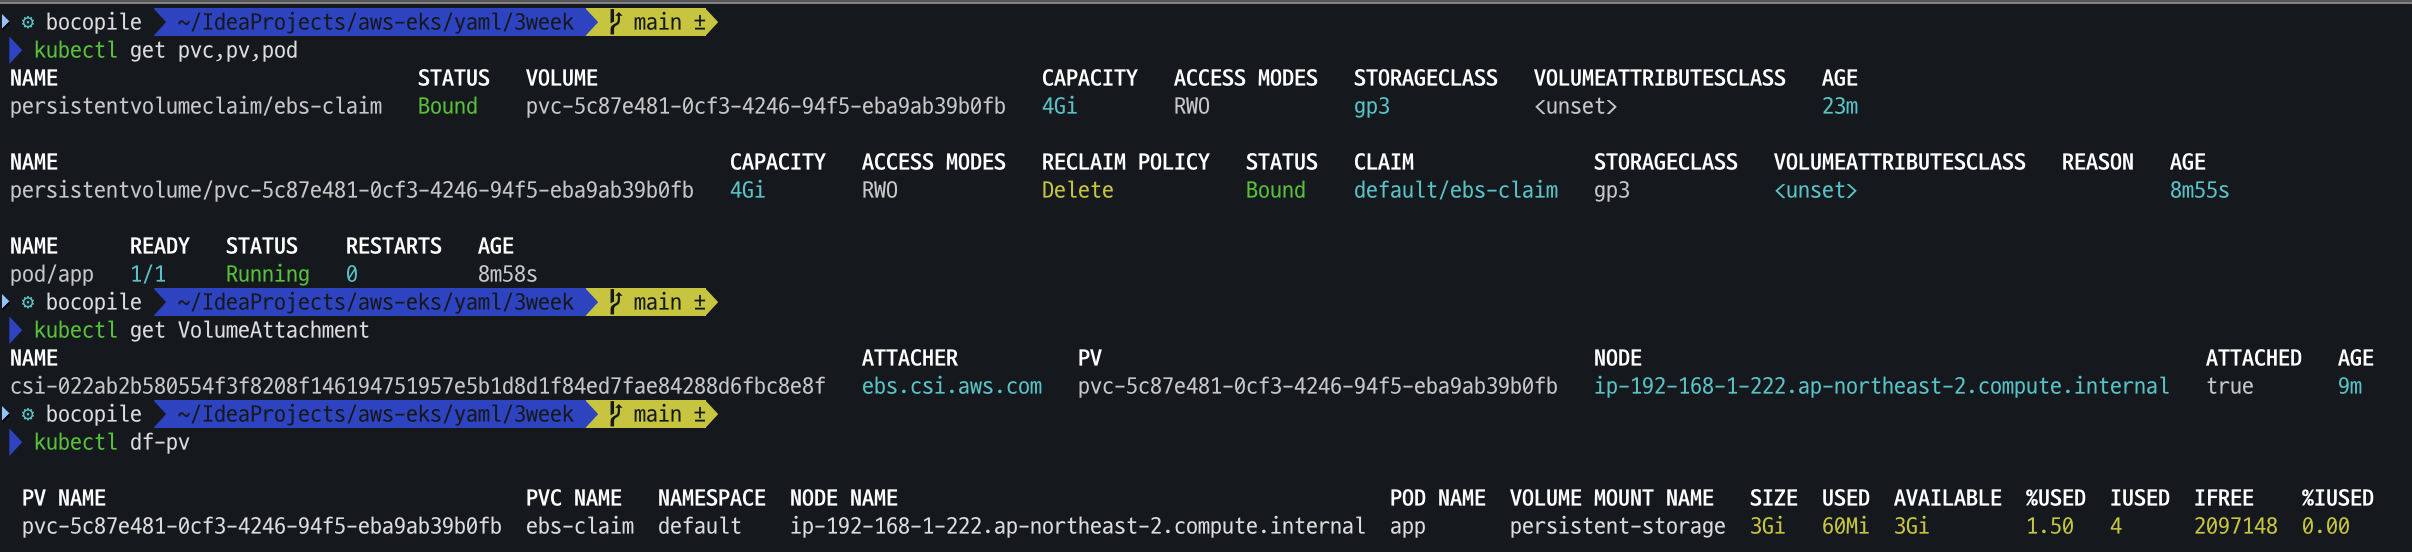The width and height of the screenshot is (2412, 552).
Task: Click the git branch icon above kubectl df-pv
Action: [x=615, y=414]
